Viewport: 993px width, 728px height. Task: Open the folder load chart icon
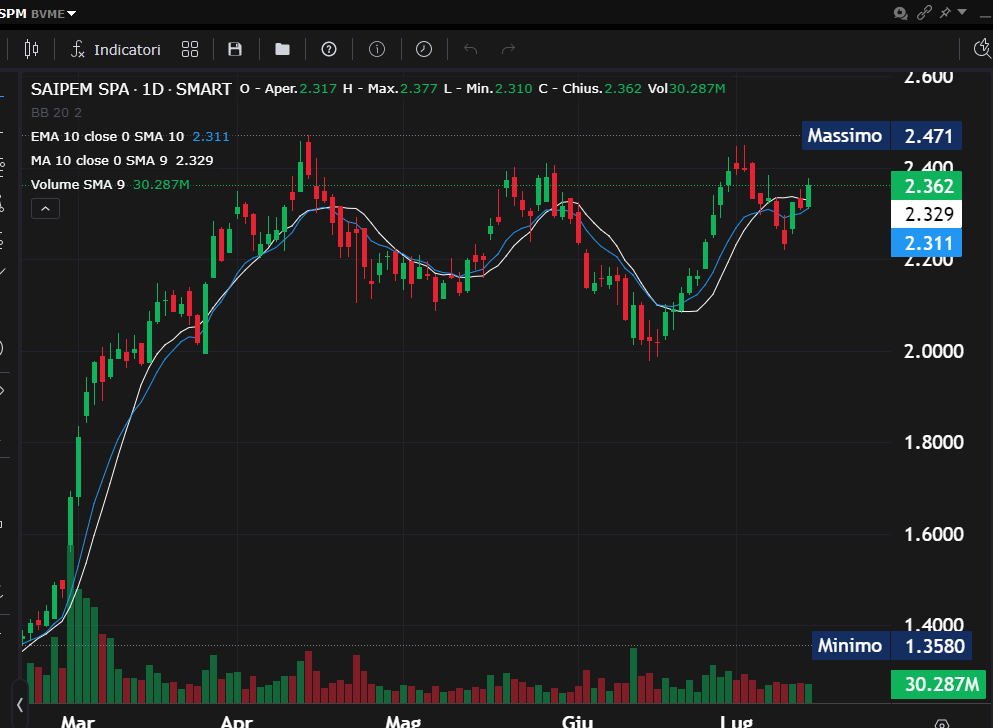(x=282, y=49)
